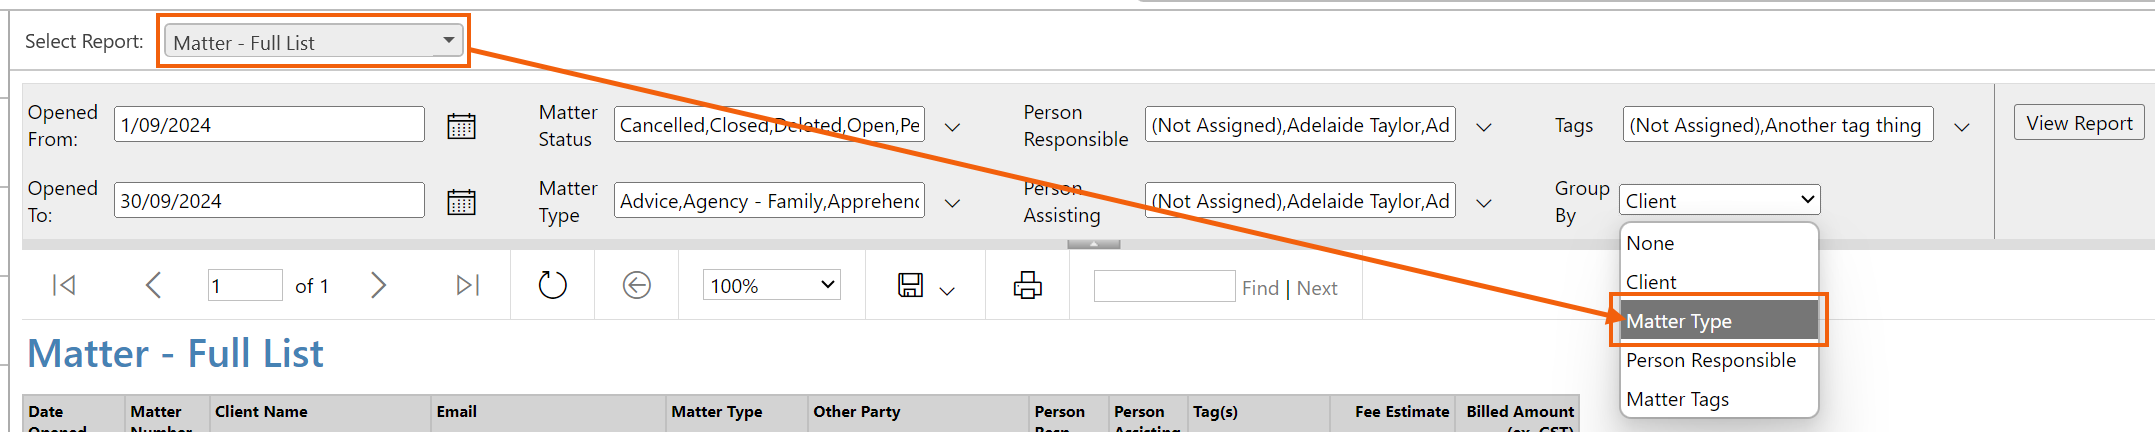The height and width of the screenshot is (432, 2155).
Task: Jump to last report page
Action: [467, 286]
